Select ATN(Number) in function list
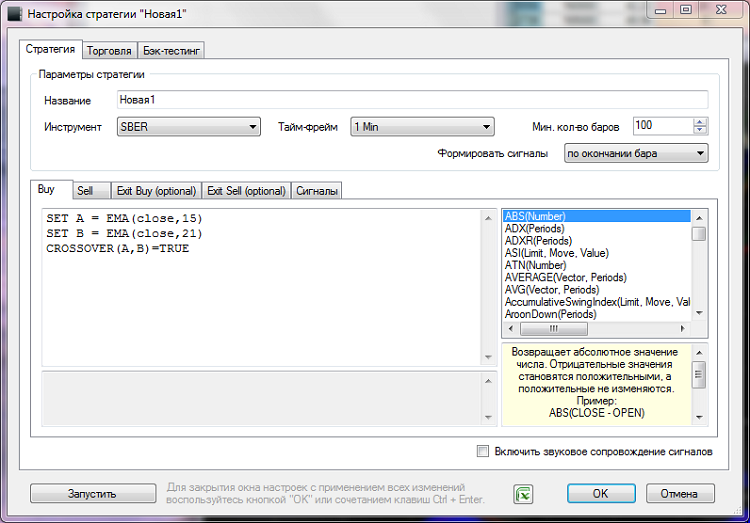The image size is (750, 523). coord(596,265)
